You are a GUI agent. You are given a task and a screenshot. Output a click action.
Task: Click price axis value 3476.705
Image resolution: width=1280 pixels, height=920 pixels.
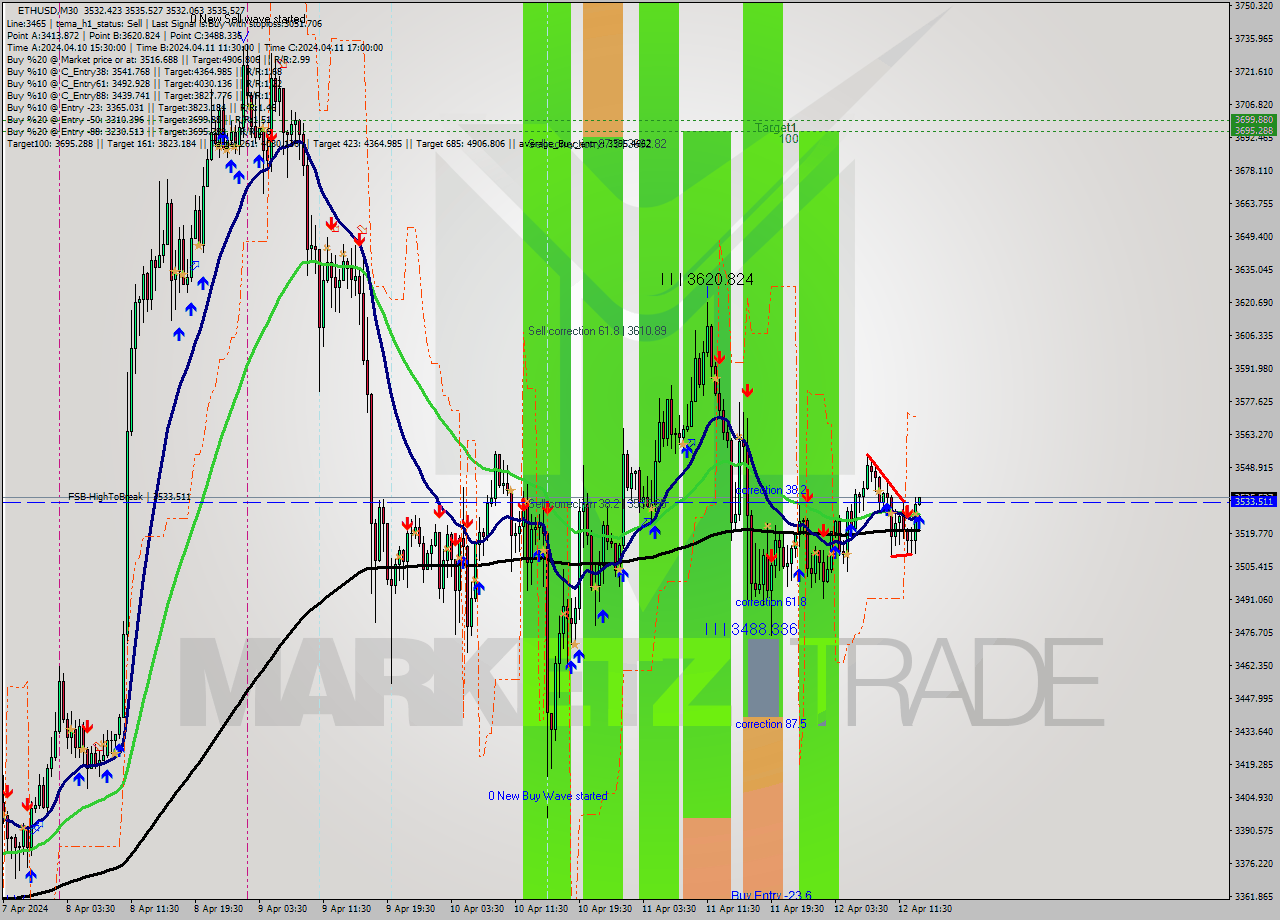click(x=1253, y=633)
